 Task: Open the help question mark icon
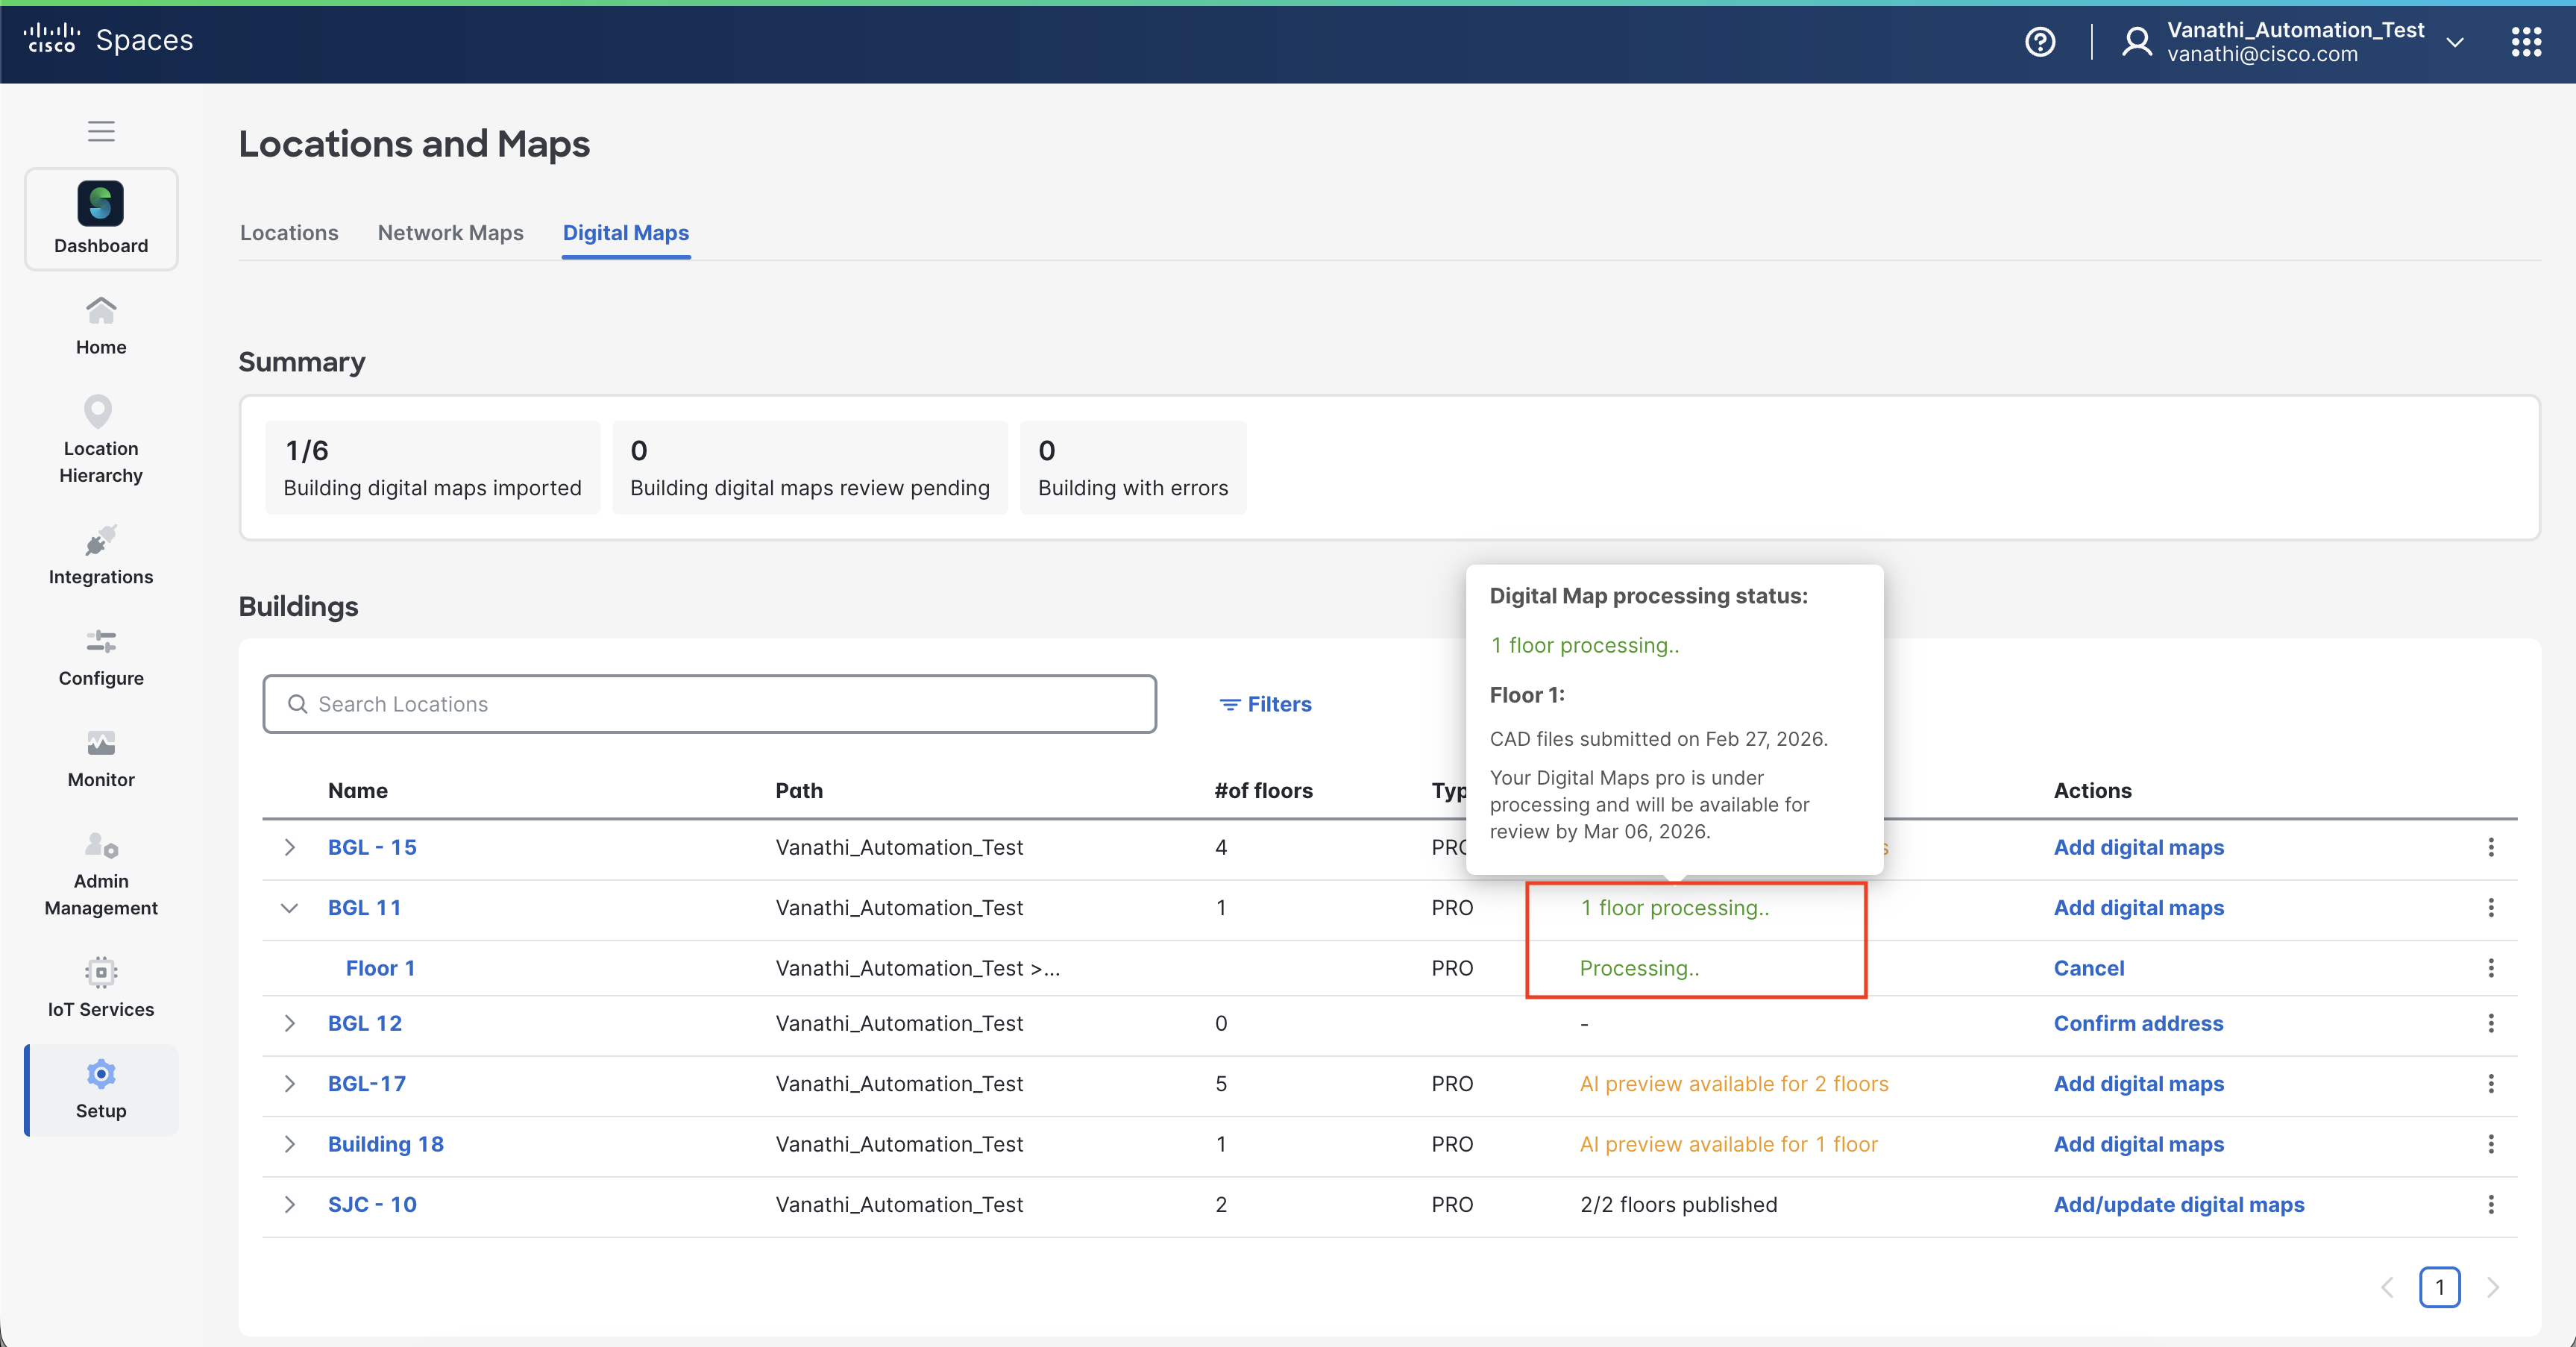coord(2040,42)
